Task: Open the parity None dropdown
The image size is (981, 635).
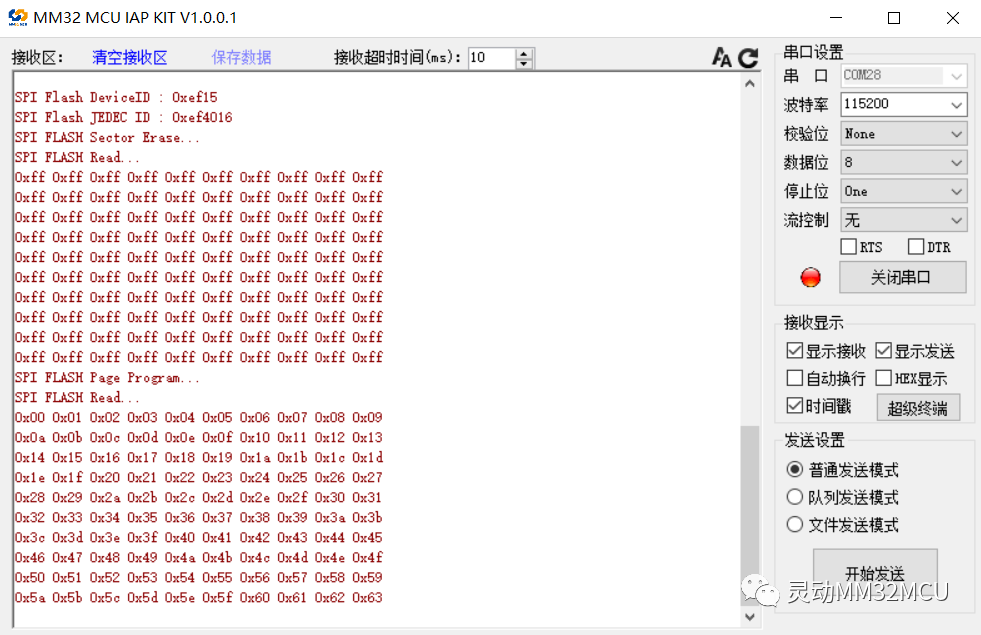Action: [x=903, y=133]
